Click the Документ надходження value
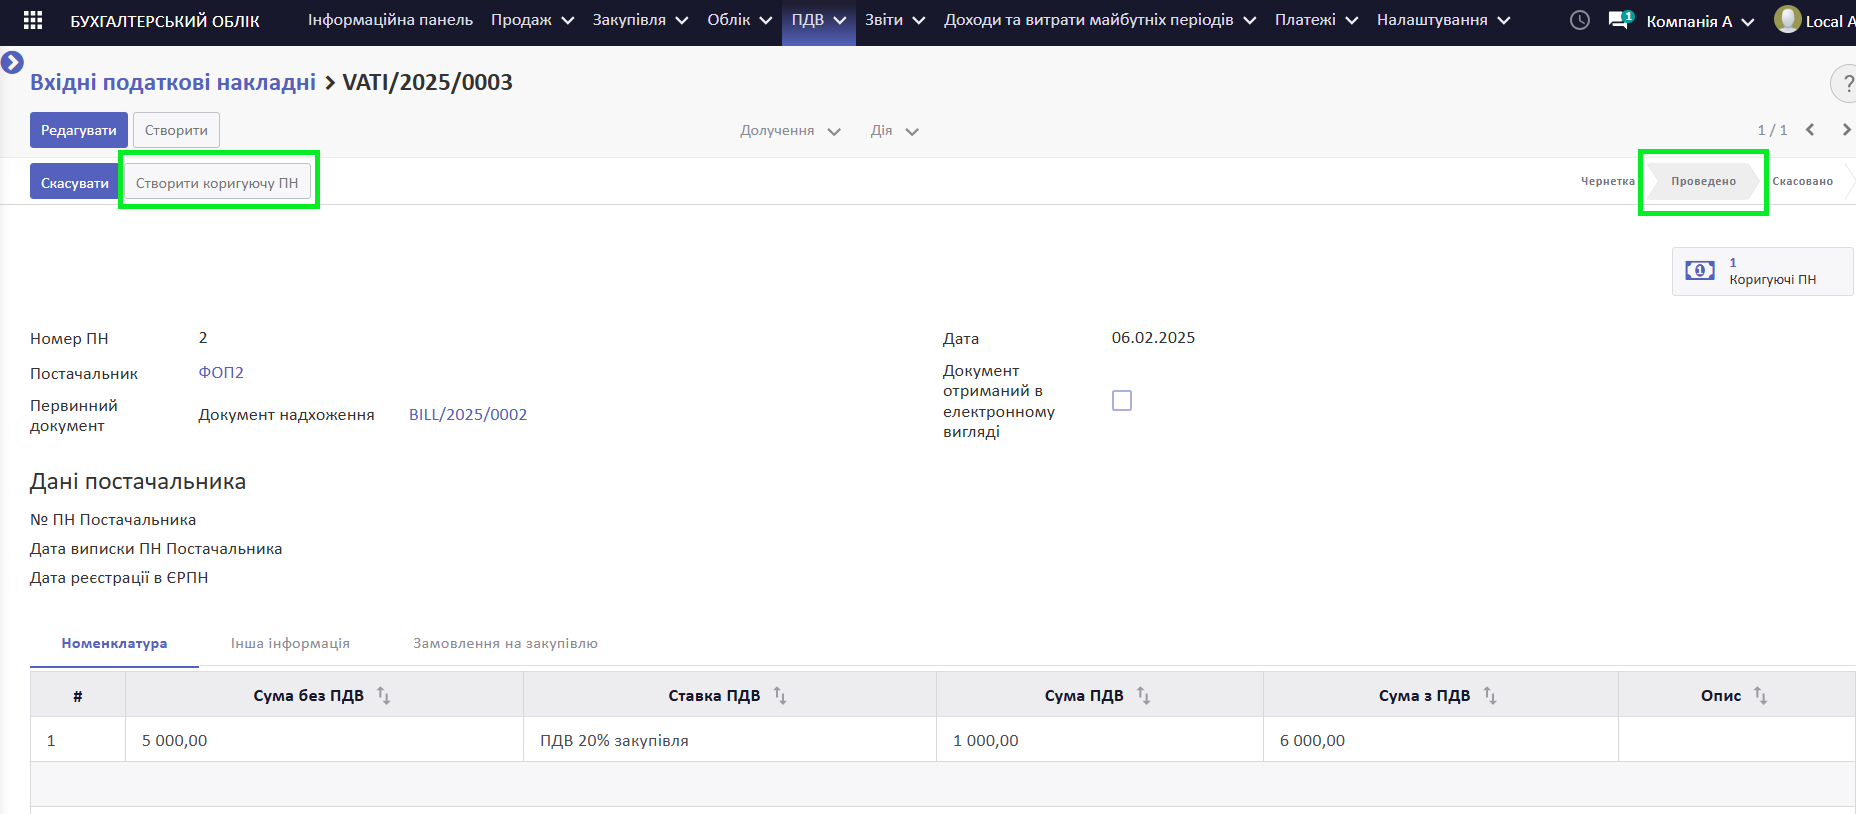Screen dimensions: 1856x814 [286, 414]
